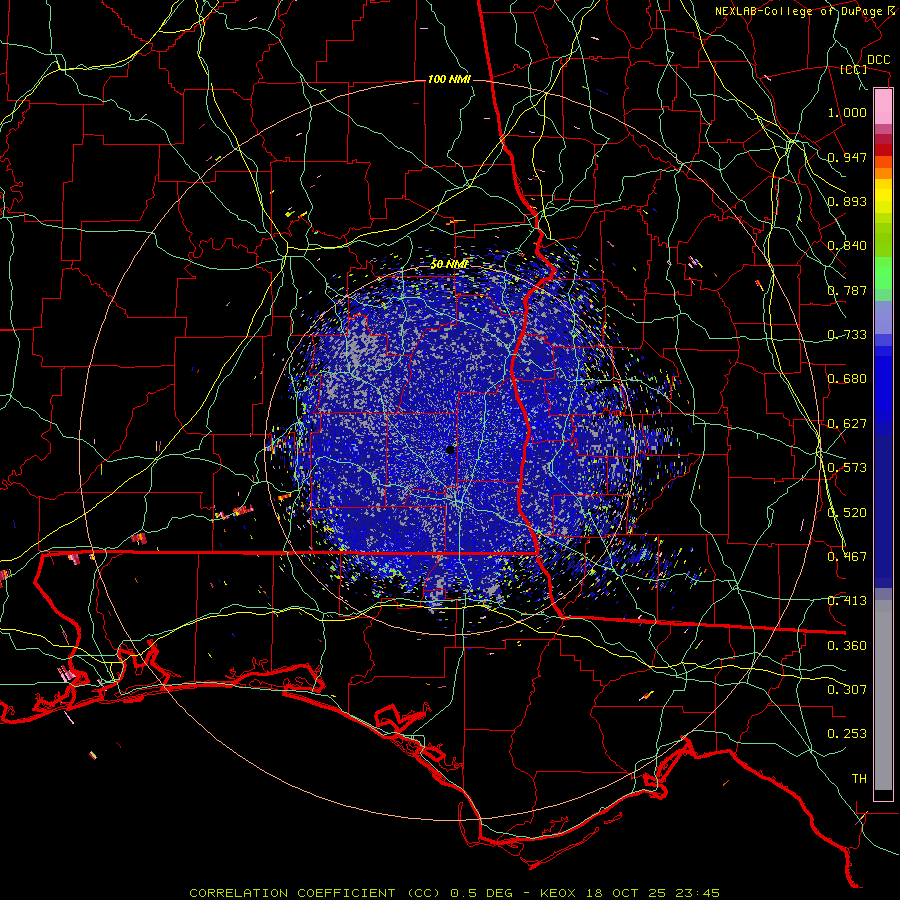This screenshot has width=900, height=900.
Task: Select the 1.000 legend value
Action: (x=847, y=112)
